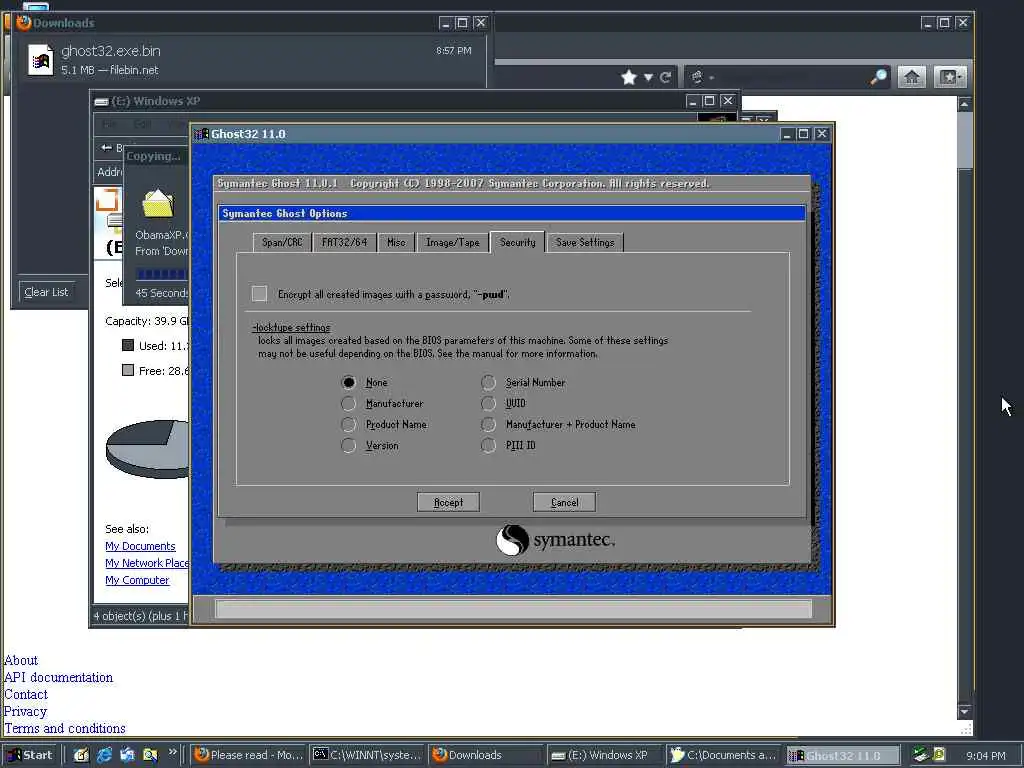Open the Save Settings tab
Viewport: 1024px width, 768px height.
pos(585,242)
